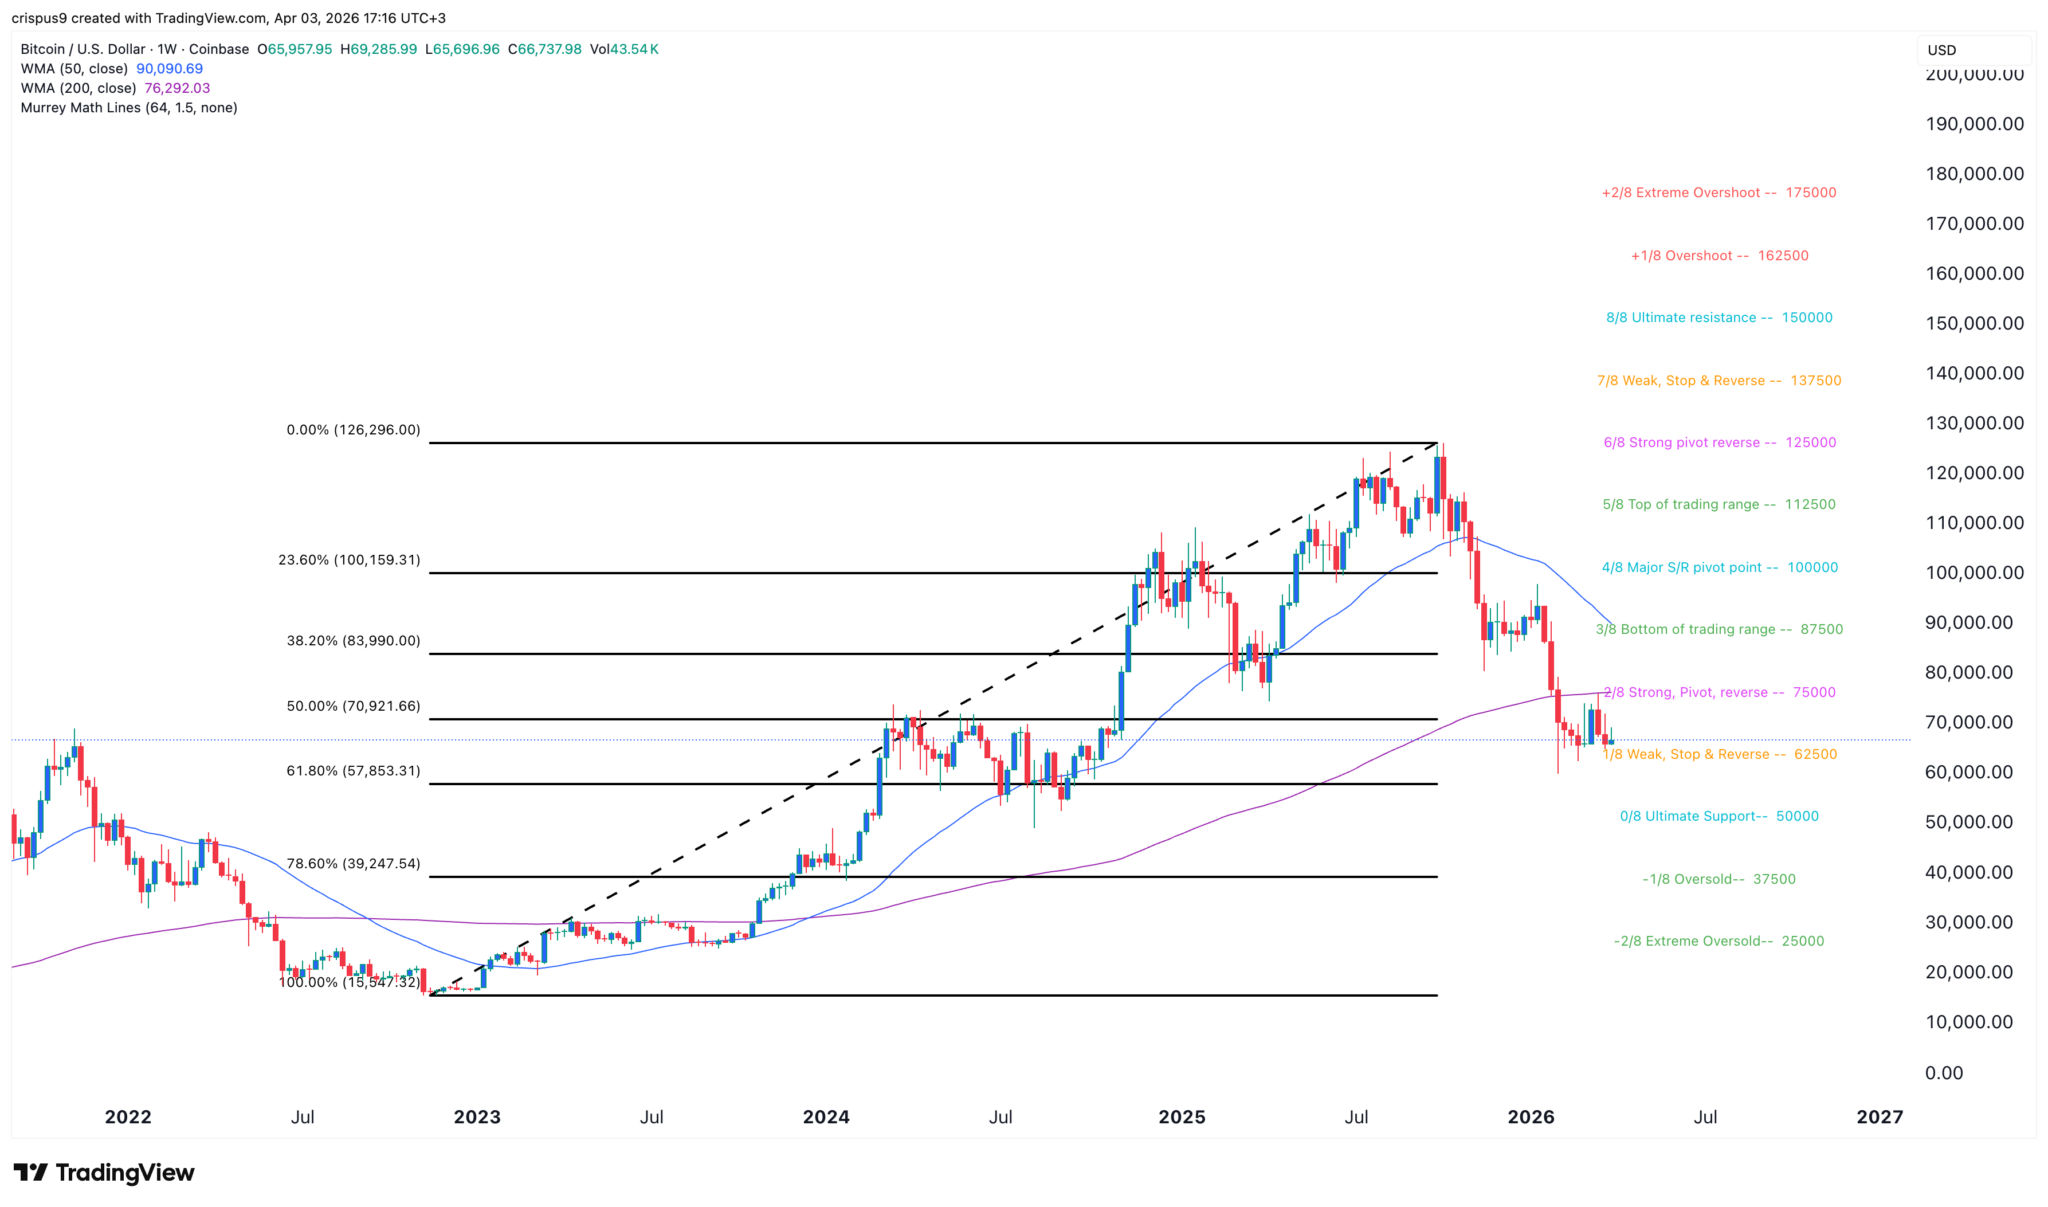Click the -2/8 Extreme Oversold 25000 label
The image size is (2048, 1207).
pos(1719,941)
